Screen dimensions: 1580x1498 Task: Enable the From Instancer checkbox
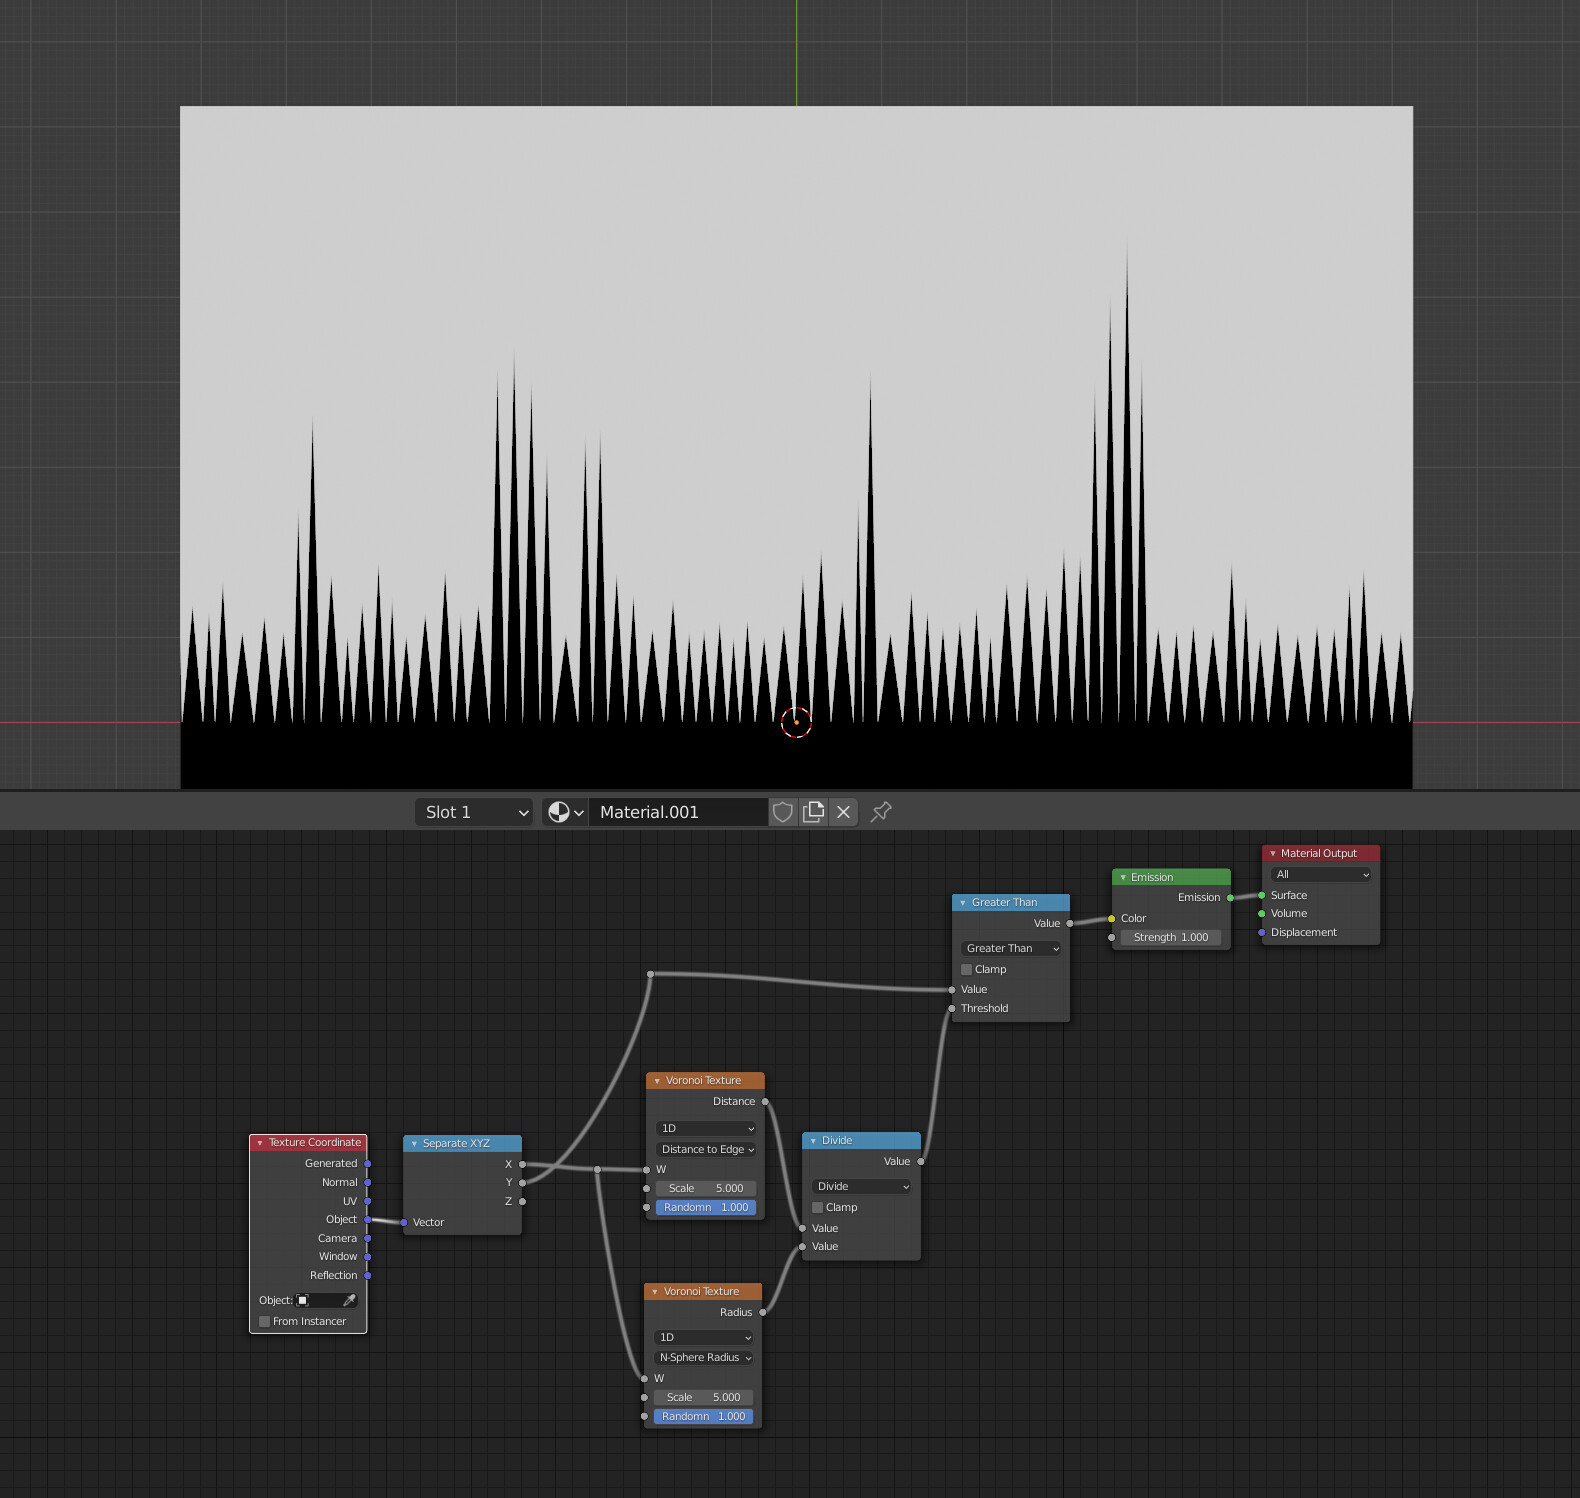[264, 1321]
